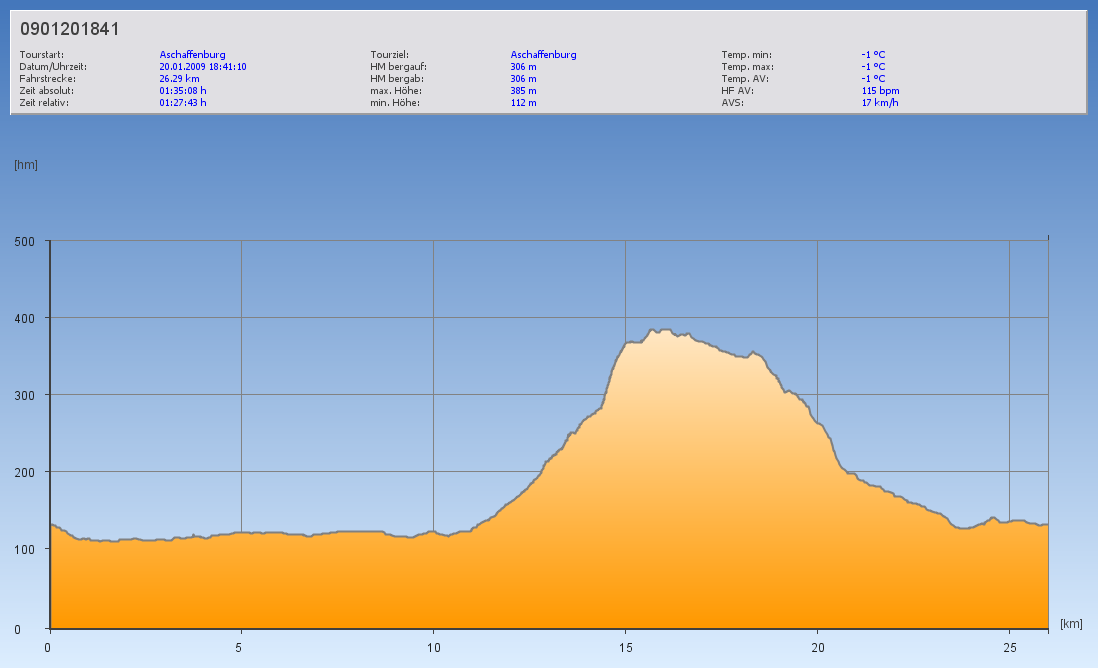This screenshot has width=1098, height=668.
Task: Click the HM bergauf label
Action: tap(398, 67)
